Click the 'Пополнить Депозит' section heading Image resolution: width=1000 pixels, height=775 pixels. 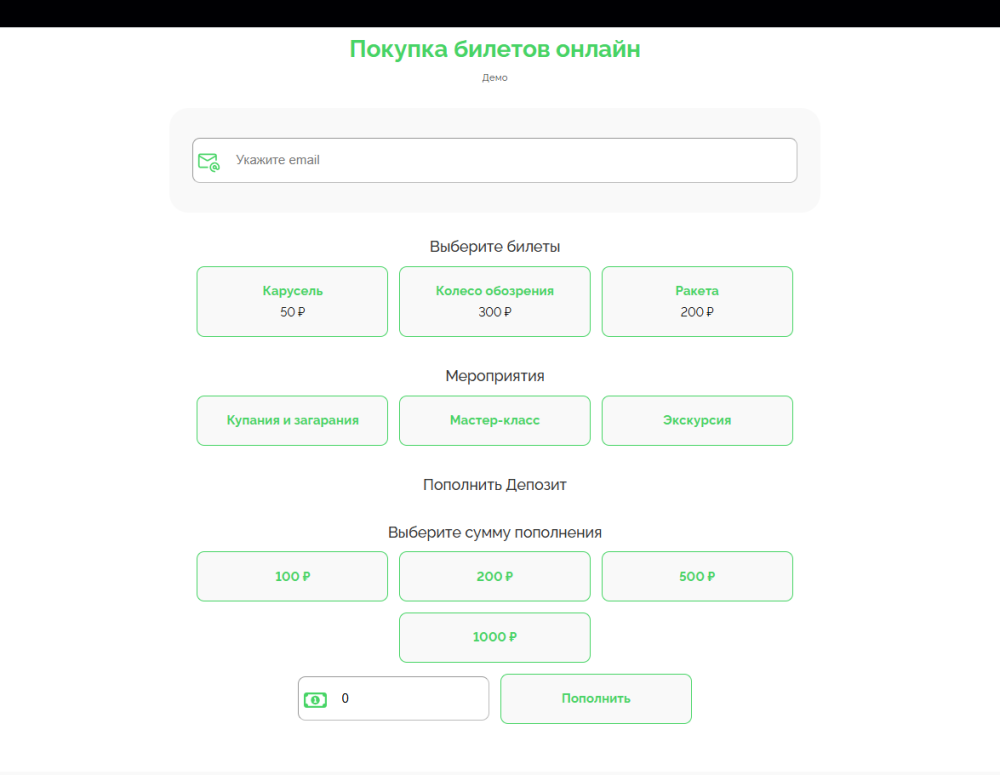tap(494, 485)
